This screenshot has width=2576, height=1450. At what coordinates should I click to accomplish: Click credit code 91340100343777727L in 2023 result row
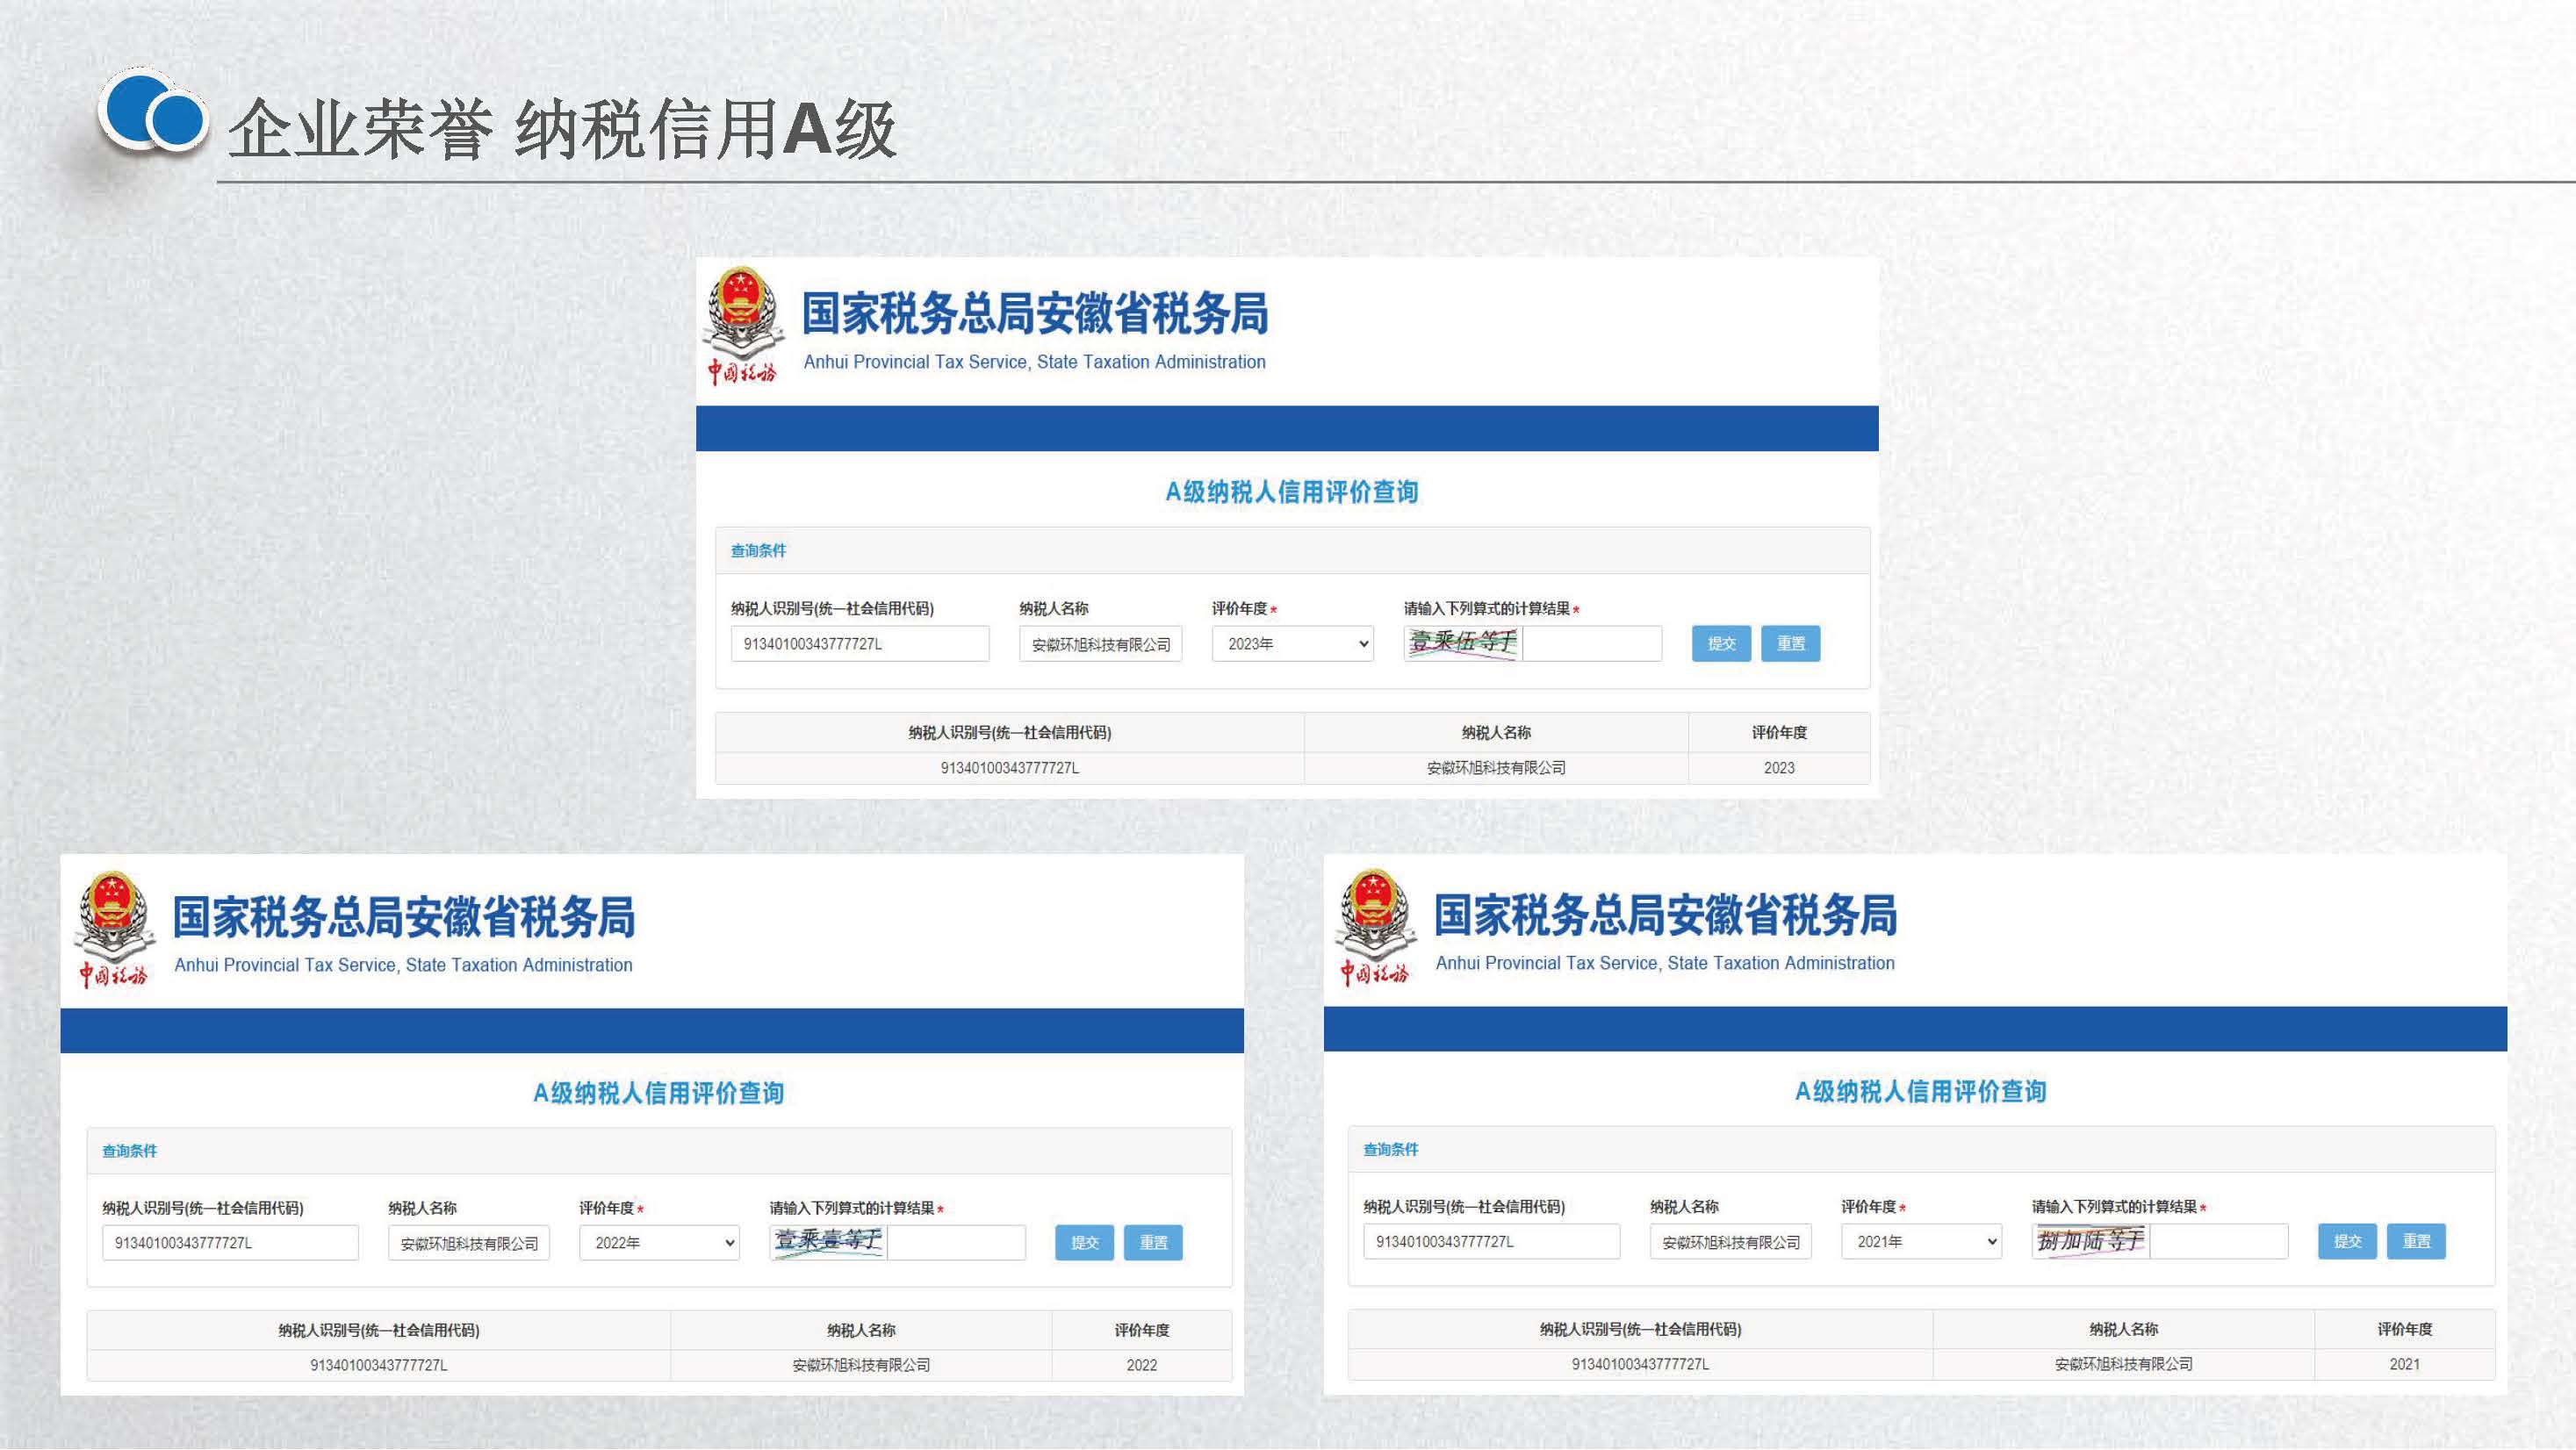tap(1009, 768)
